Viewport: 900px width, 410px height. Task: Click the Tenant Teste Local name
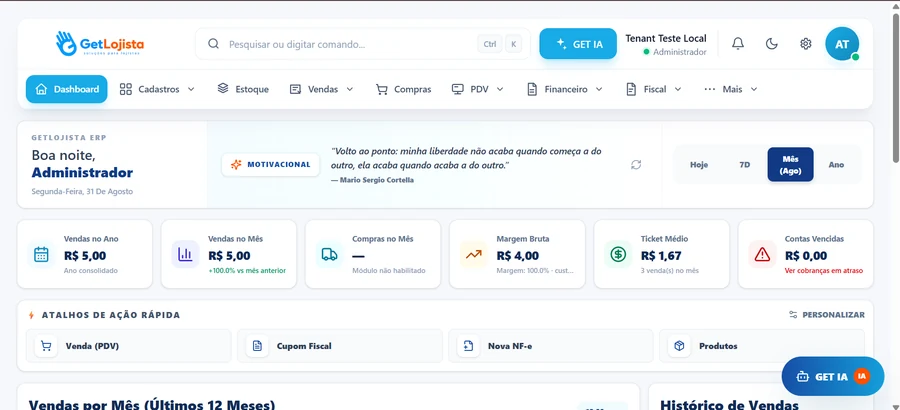[x=666, y=38]
